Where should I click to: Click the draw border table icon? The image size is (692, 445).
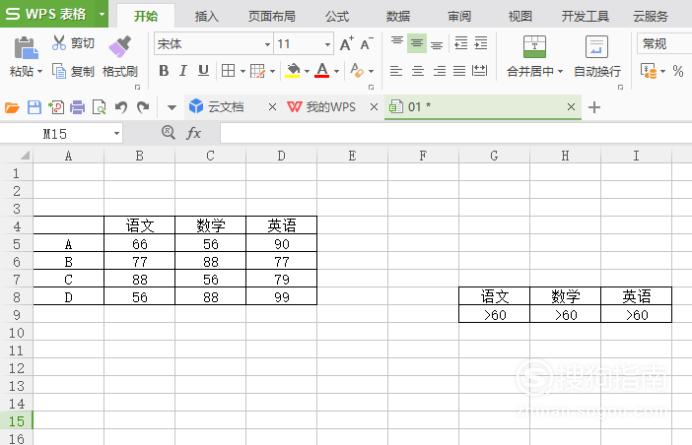tap(257, 71)
